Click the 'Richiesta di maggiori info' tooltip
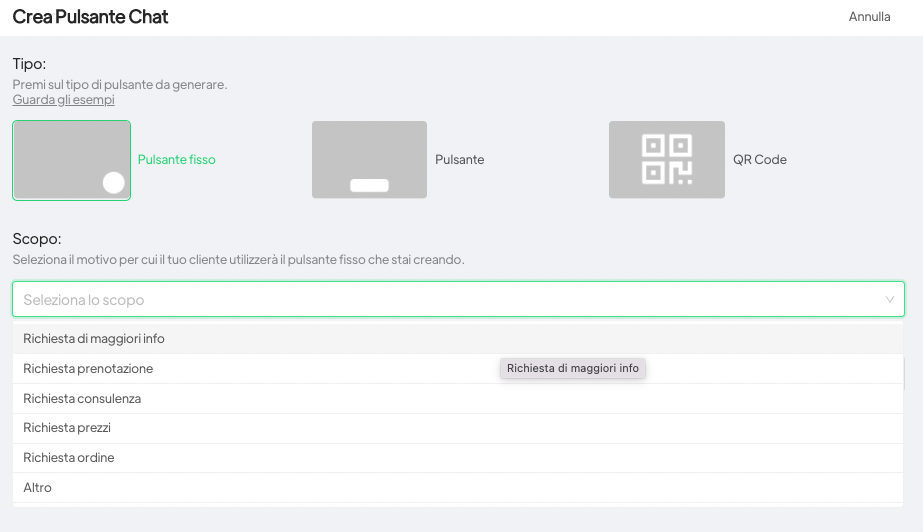The height and width of the screenshot is (532, 923). point(572,369)
